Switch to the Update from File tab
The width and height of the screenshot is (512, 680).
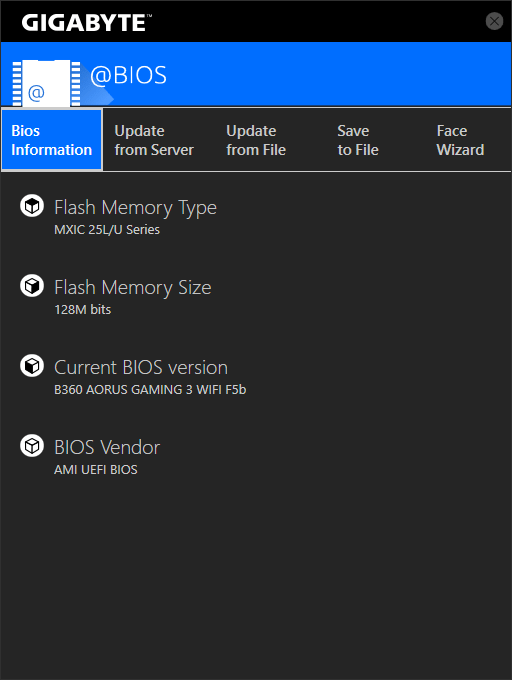[256, 140]
